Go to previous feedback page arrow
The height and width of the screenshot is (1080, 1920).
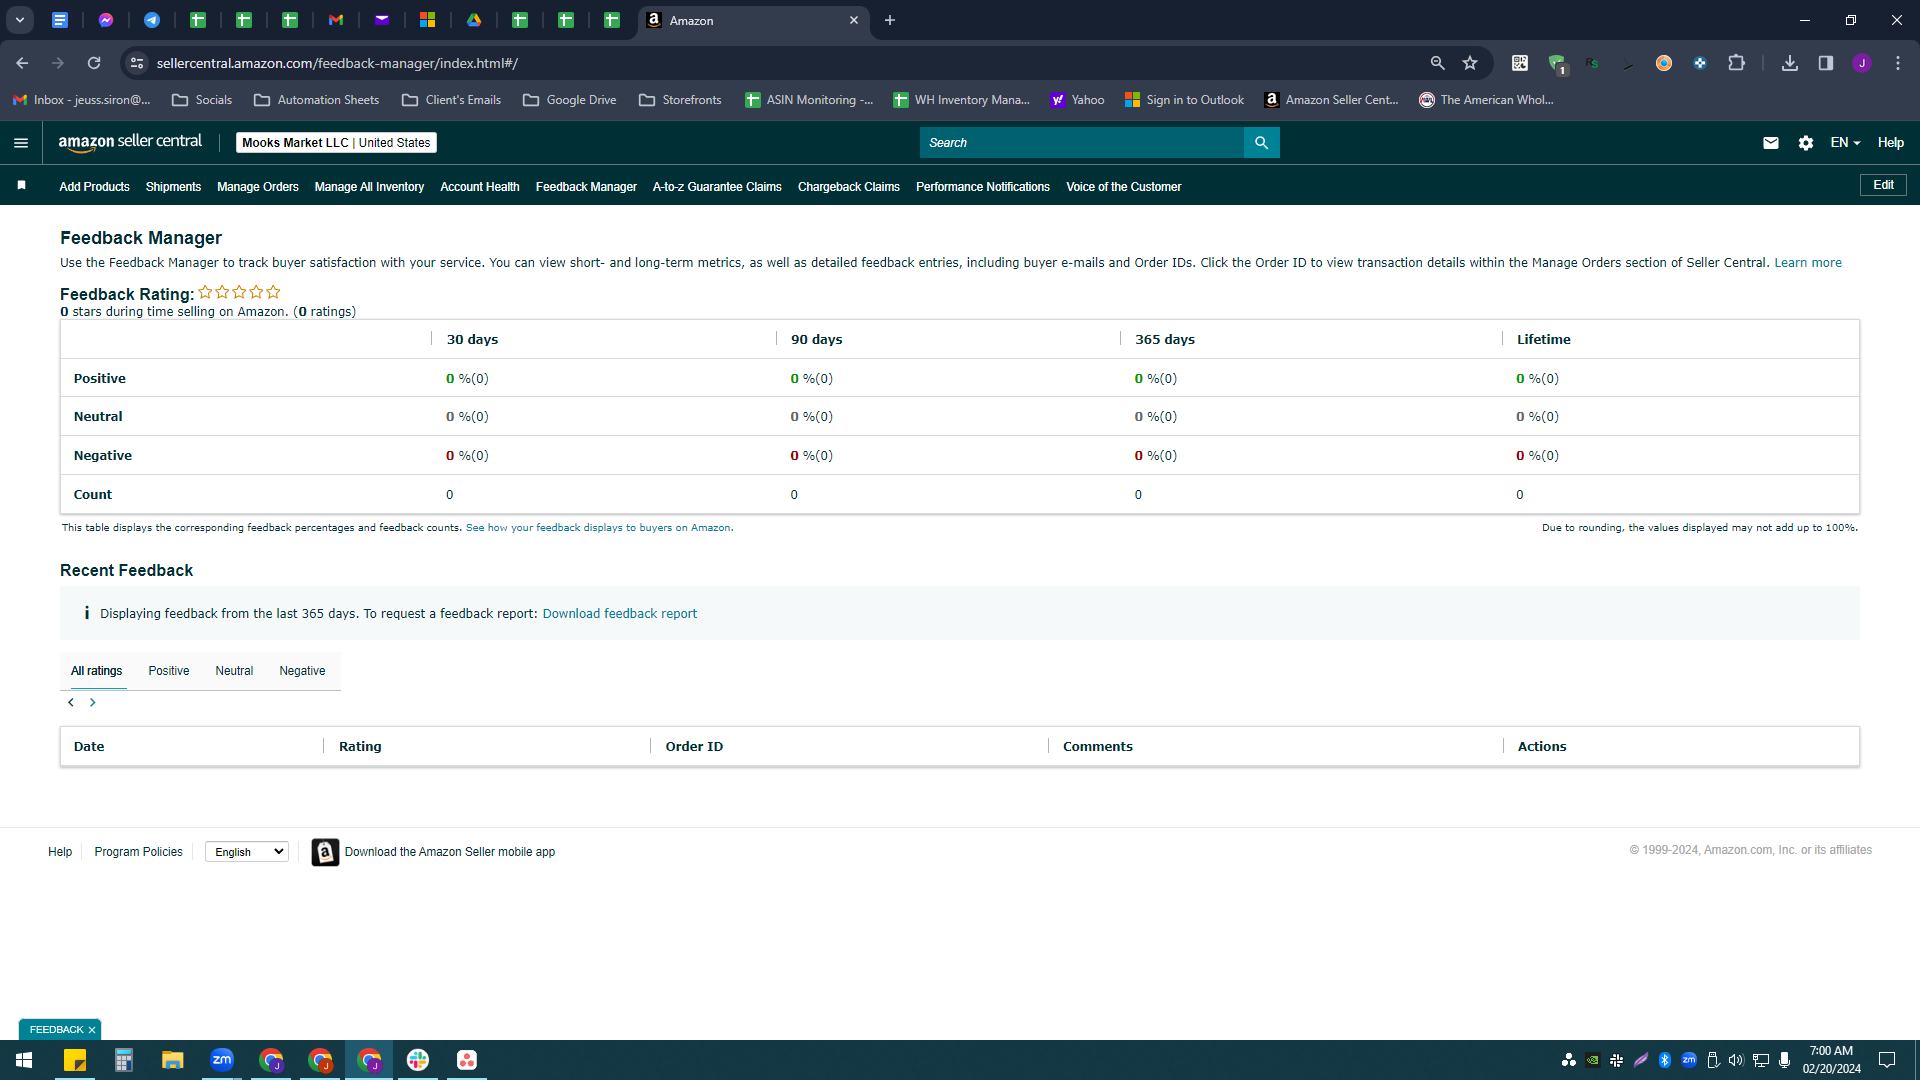(x=71, y=703)
